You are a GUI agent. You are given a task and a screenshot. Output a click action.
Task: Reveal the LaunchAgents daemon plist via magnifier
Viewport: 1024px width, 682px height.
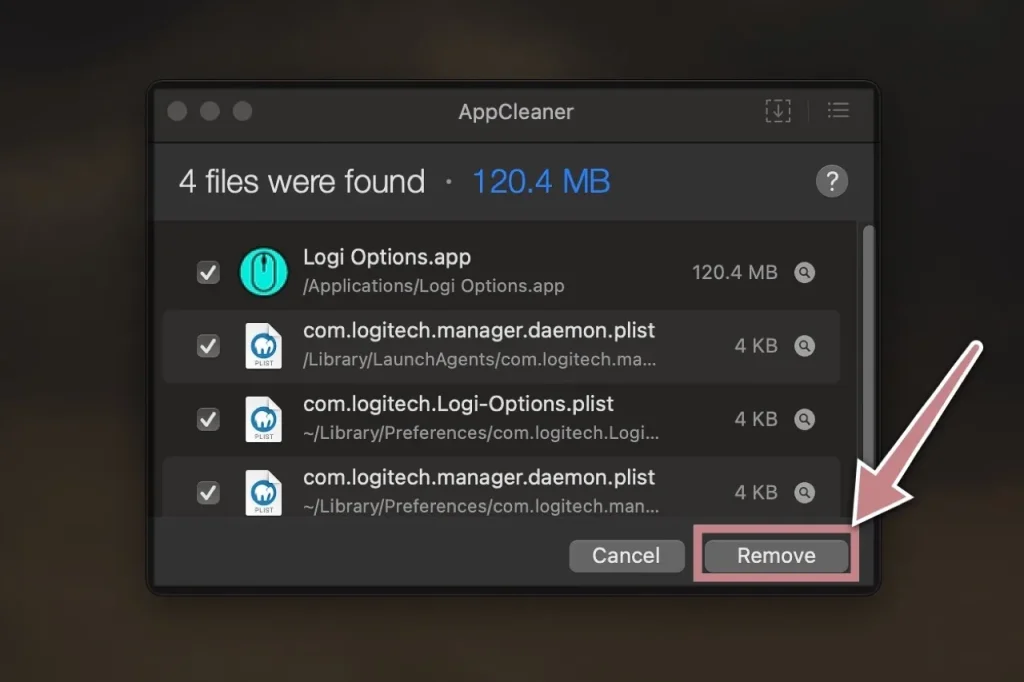805,346
